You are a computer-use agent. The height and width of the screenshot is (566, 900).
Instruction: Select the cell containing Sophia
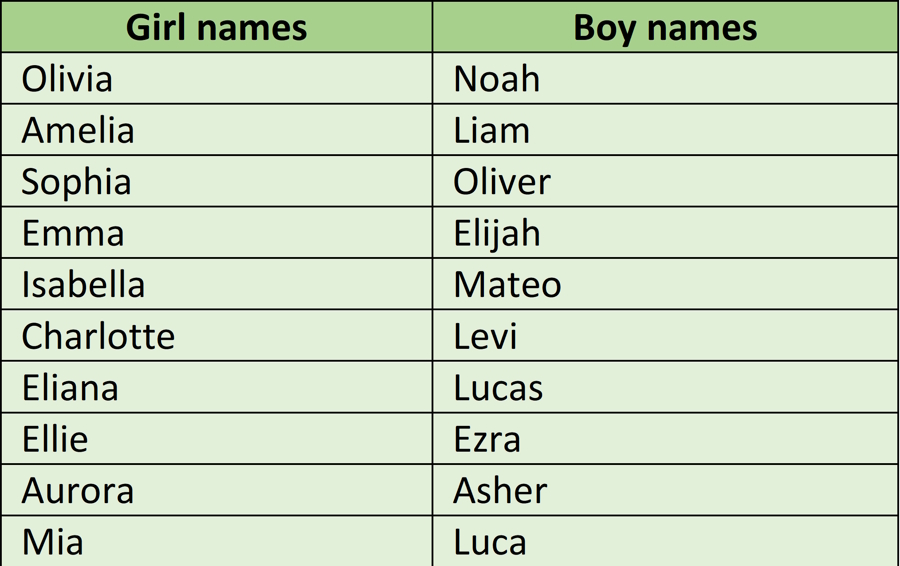pos(76,182)
